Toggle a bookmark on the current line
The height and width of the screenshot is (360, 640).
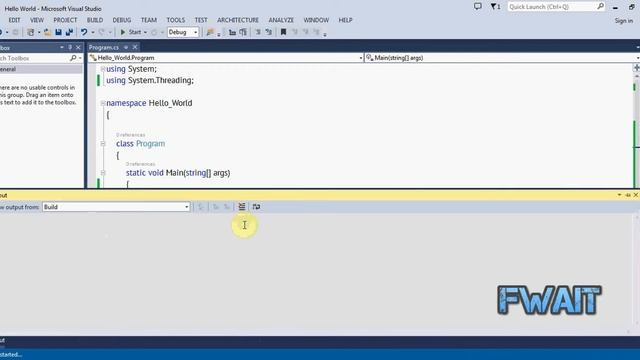pos(283,32)
